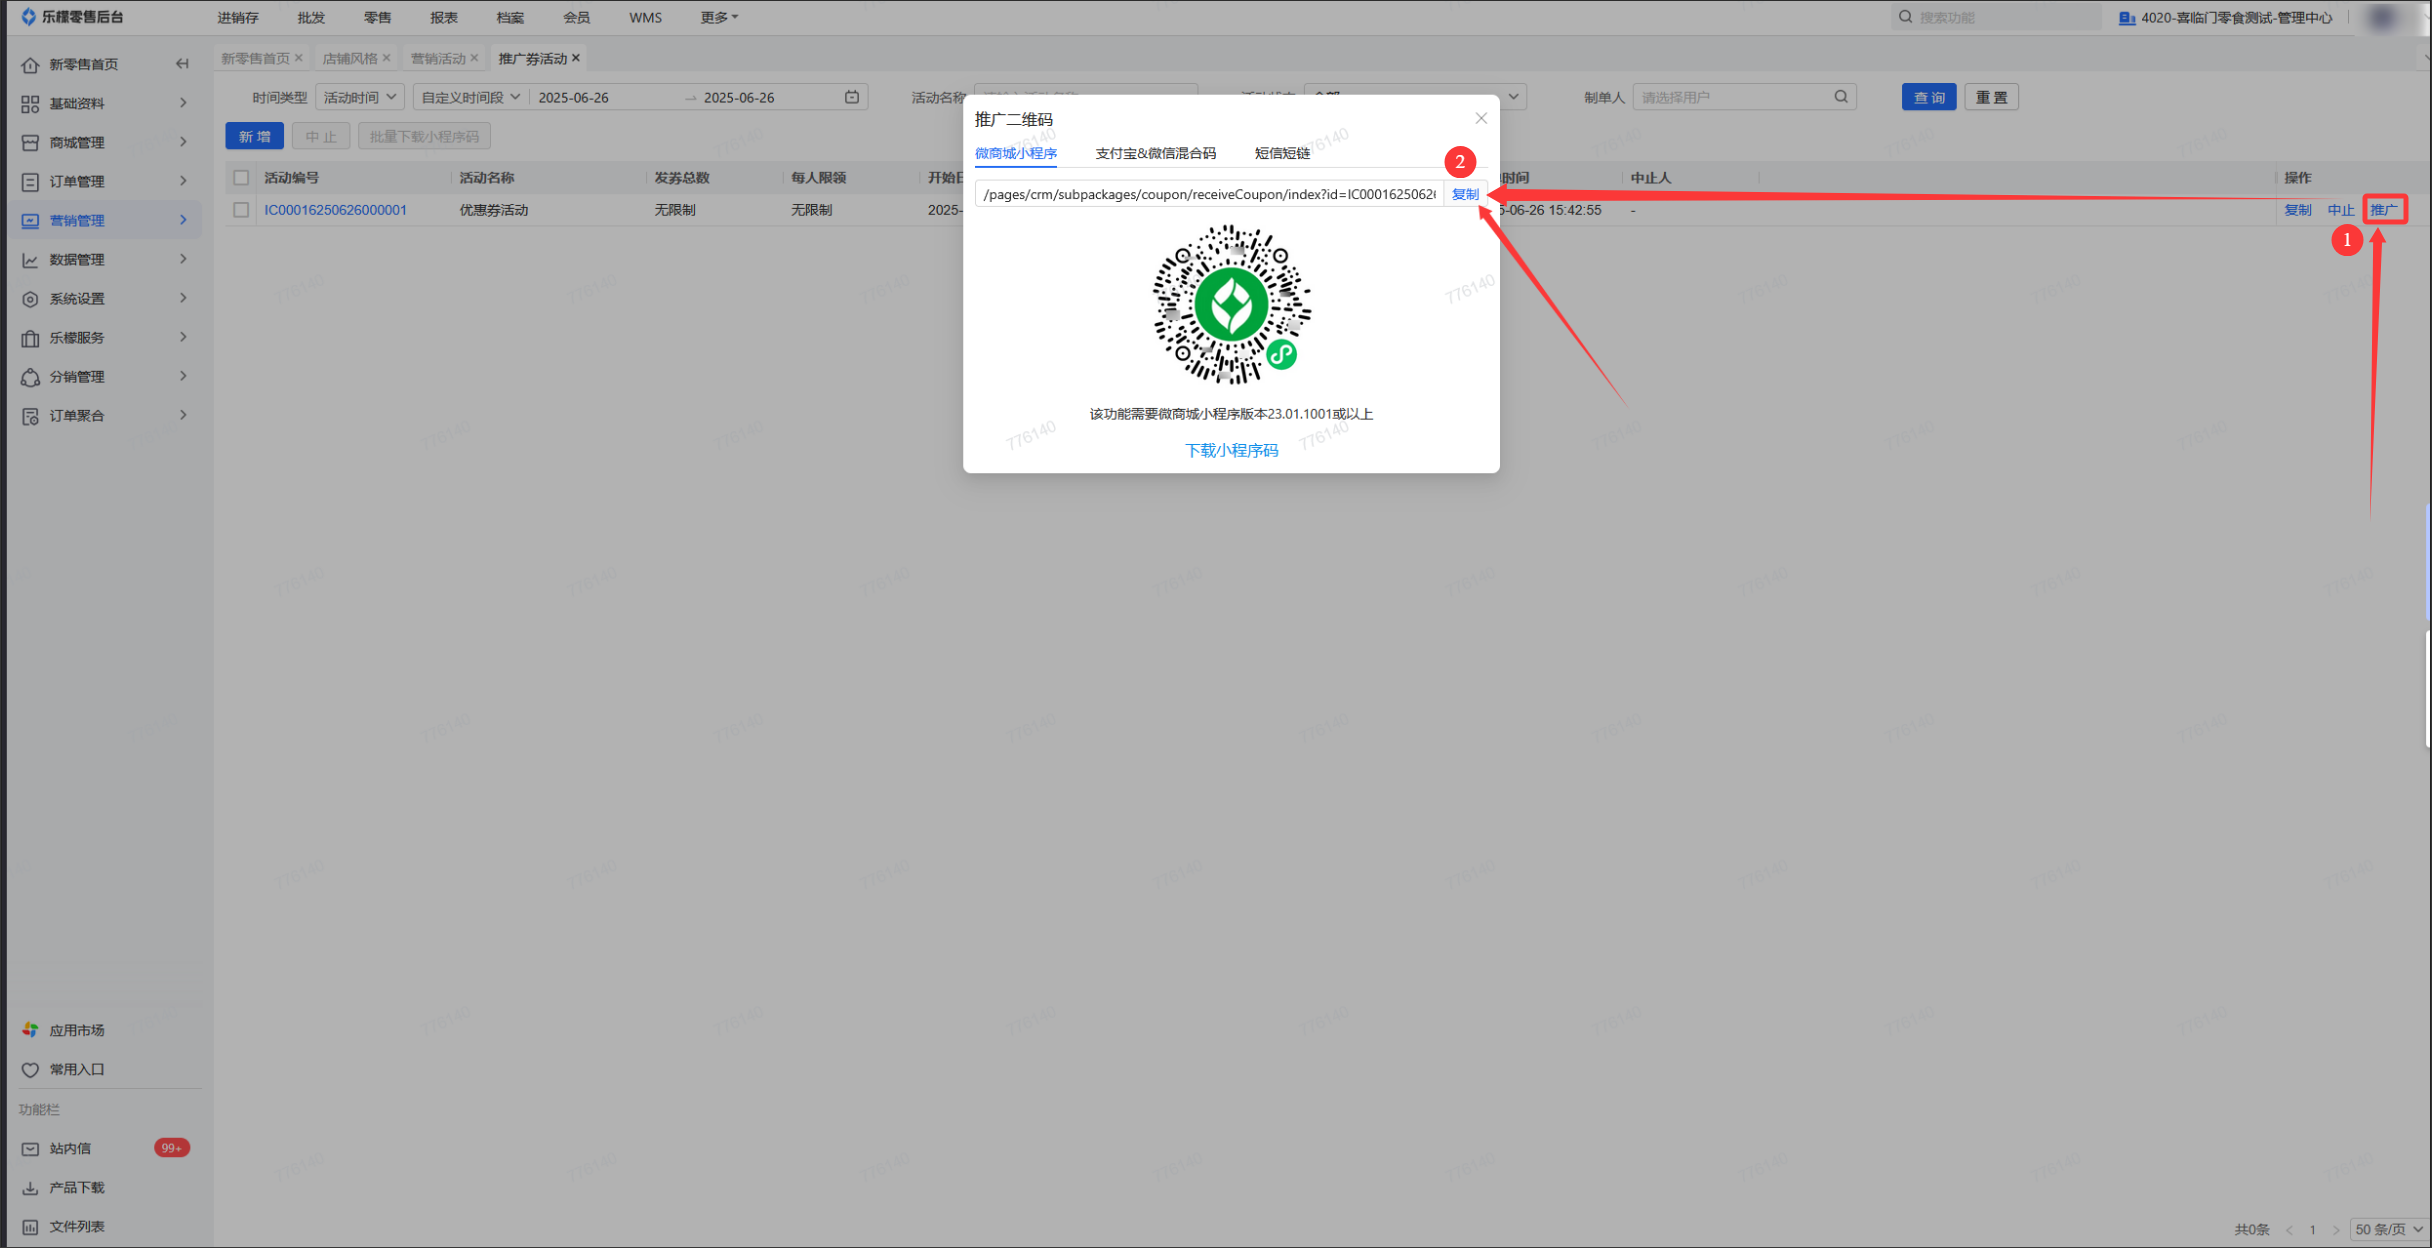Switch to 支付宝&微信混合码 tab
Viewport: 2432px width, 1248px height.
(1155, 153)
